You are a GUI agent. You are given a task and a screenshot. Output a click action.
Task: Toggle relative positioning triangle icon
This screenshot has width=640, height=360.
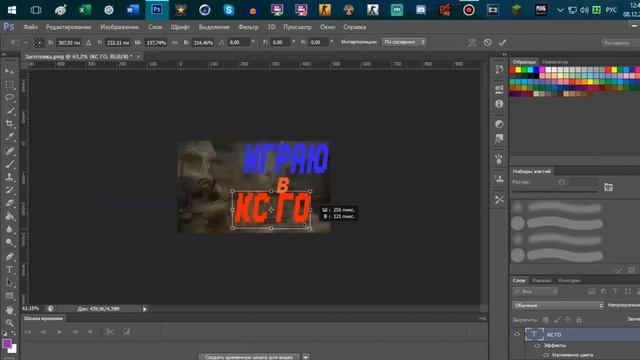(89, 42)
